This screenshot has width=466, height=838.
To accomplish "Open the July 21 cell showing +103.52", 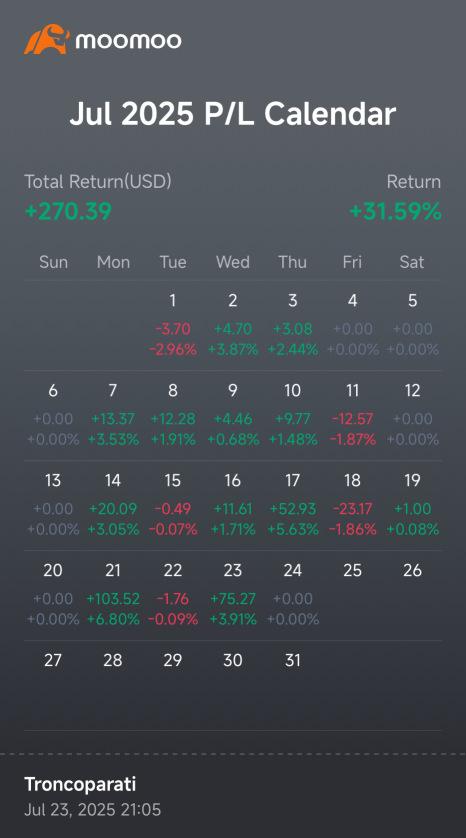I will [x=113, y=595].
